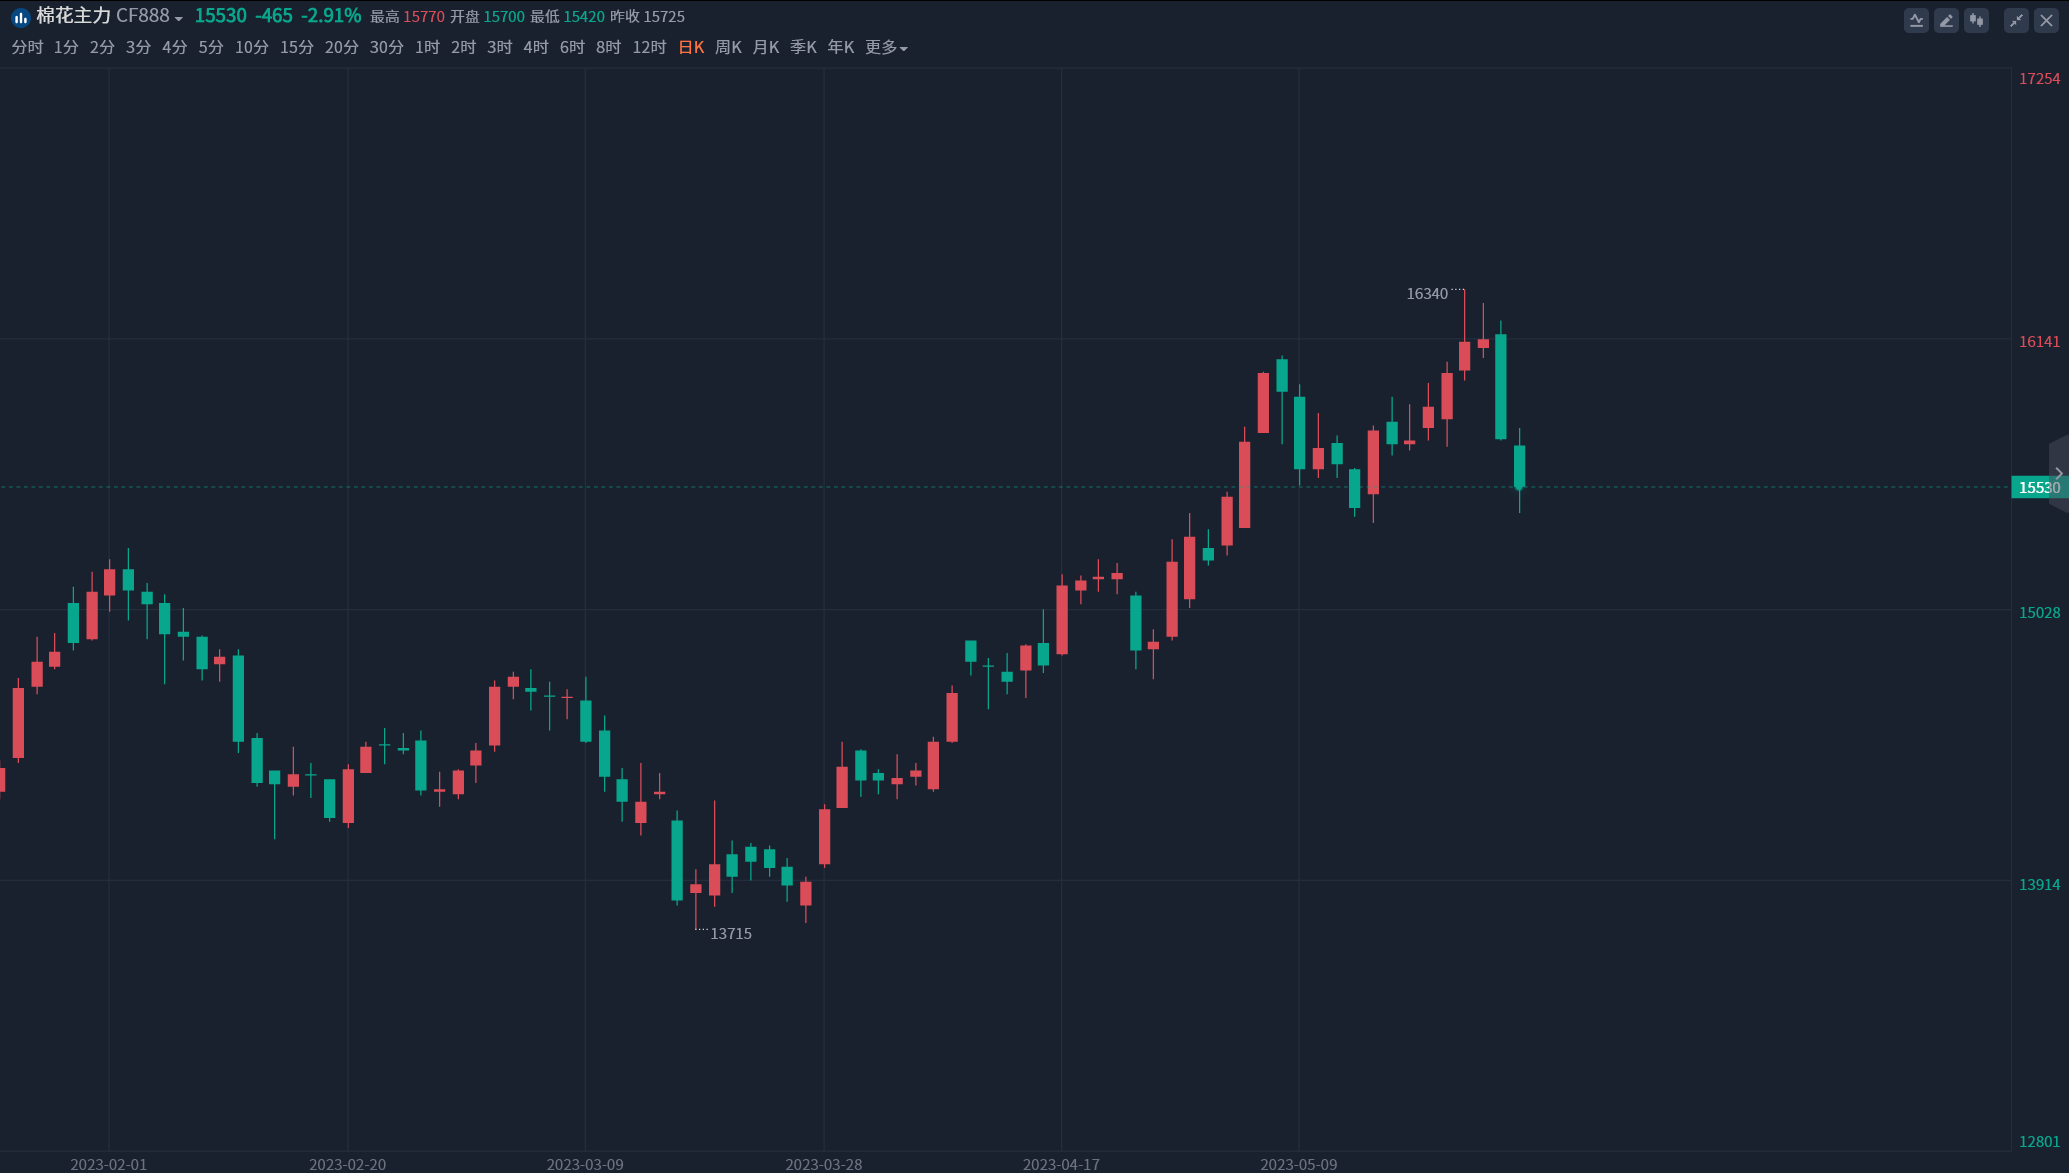Screen dimensions: 2069x1173
Task: Select the 8时 timeframe
Action: tap(608, 47)
